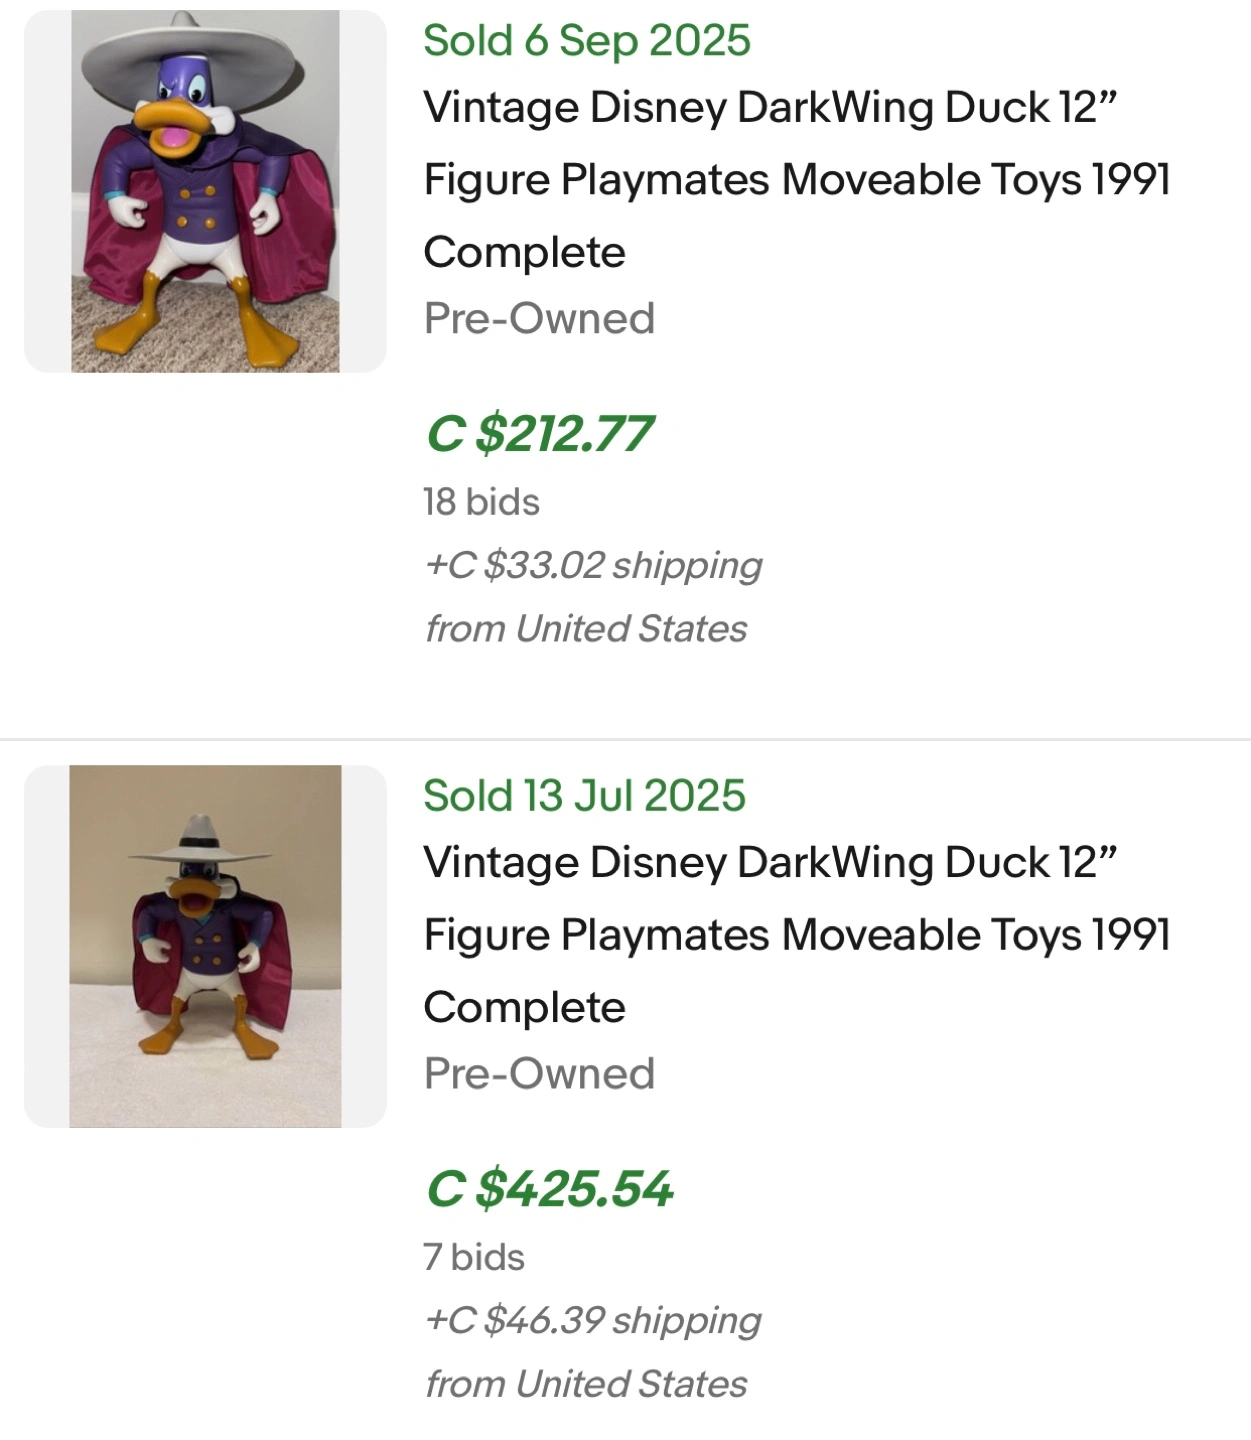Image resolution: width=1251 pixels, height=1440 pixels.
Task: Open the thumbnail of the 13 Jul listing
Action: coord(205,946)
